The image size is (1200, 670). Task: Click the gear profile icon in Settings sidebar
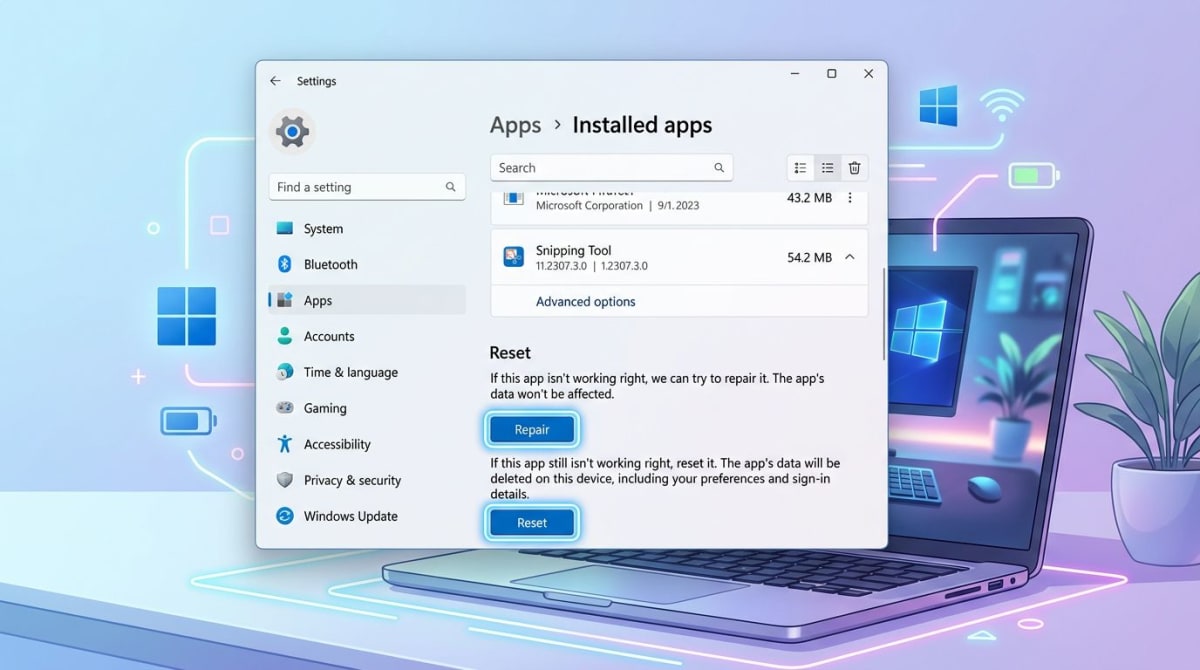click(x=292, y=132)
